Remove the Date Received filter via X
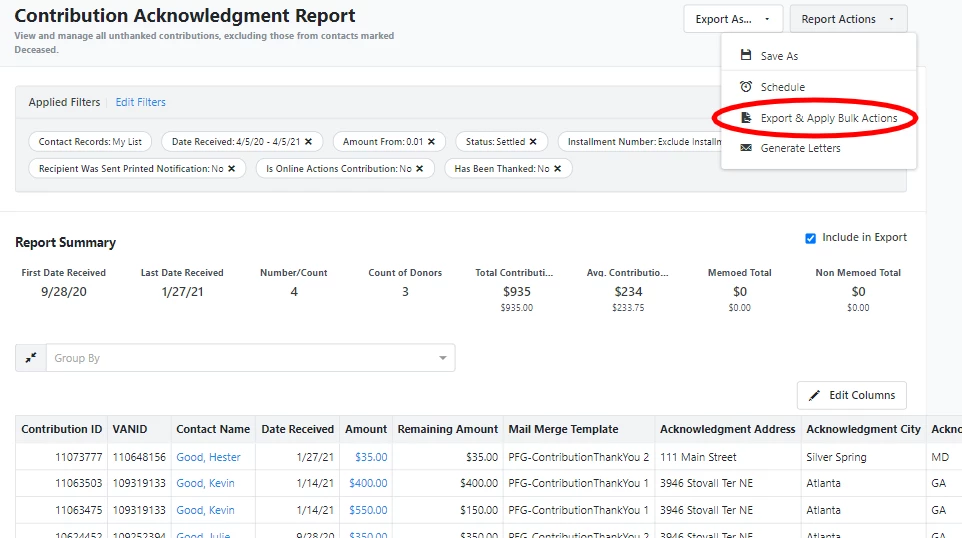This screenshot has height=538, width=962. coord(309,142)
